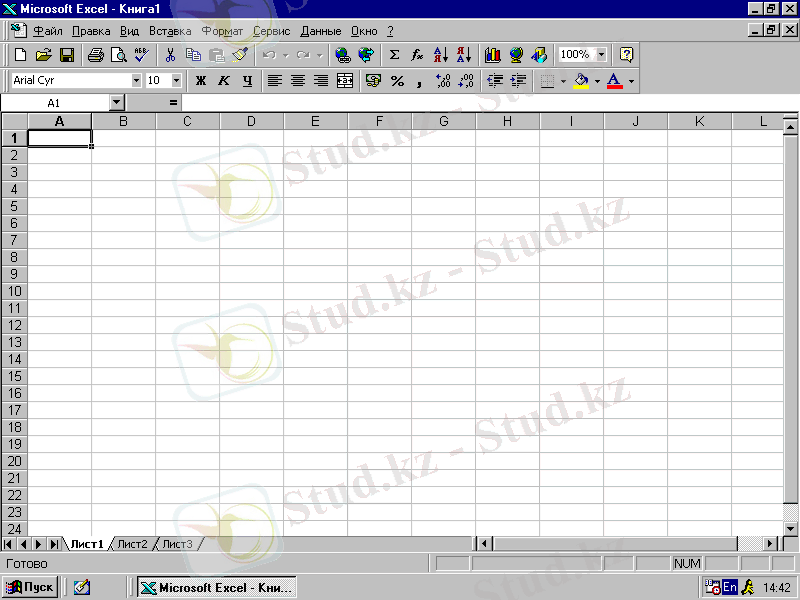This screenshot has height=600, width=800.
Task: Expand the undo history arrow
Action: (x=286, y=55)
